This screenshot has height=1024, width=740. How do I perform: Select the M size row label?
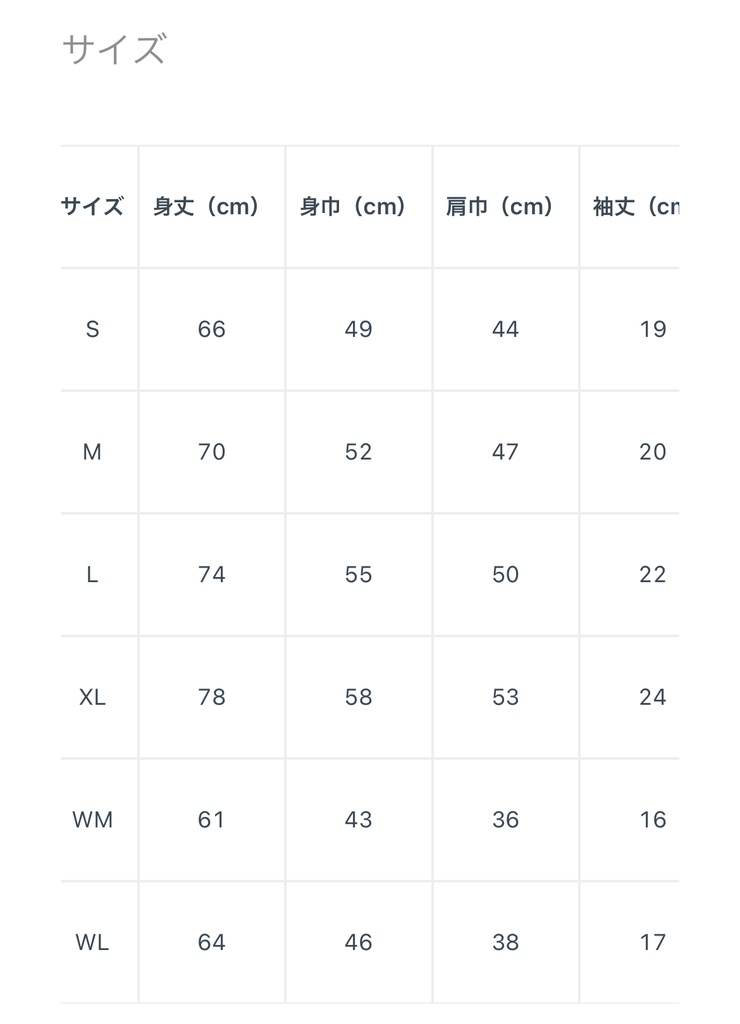92,452
